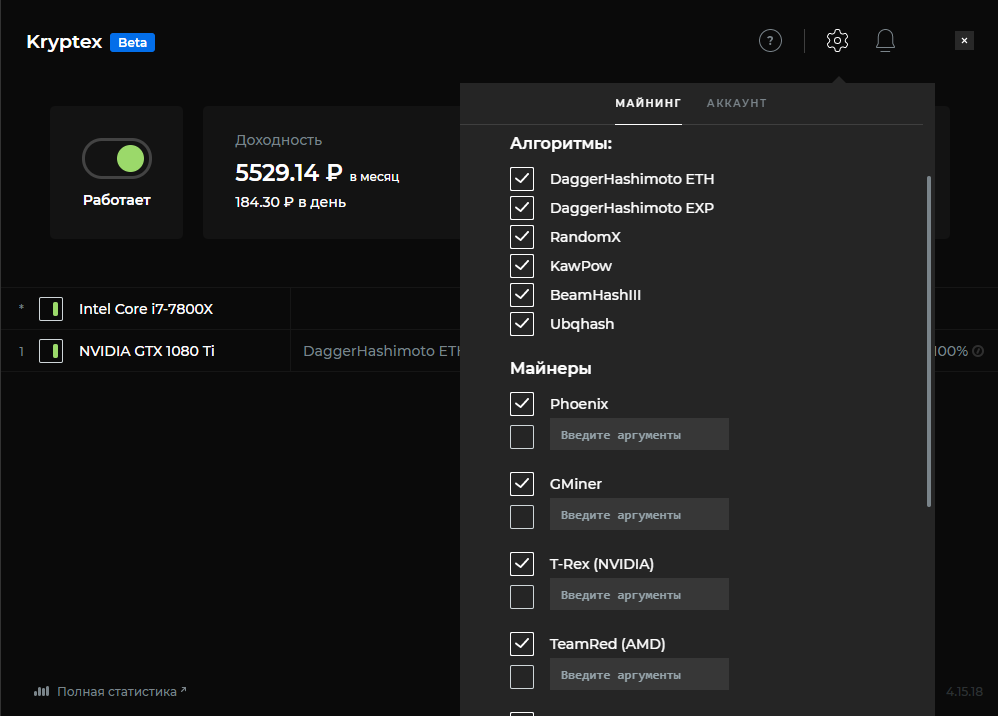Click the Майнеры section heading
Image resolution: width=998 pixels, height=716 pixels.
pyautogui.click(x=551, y=369)
